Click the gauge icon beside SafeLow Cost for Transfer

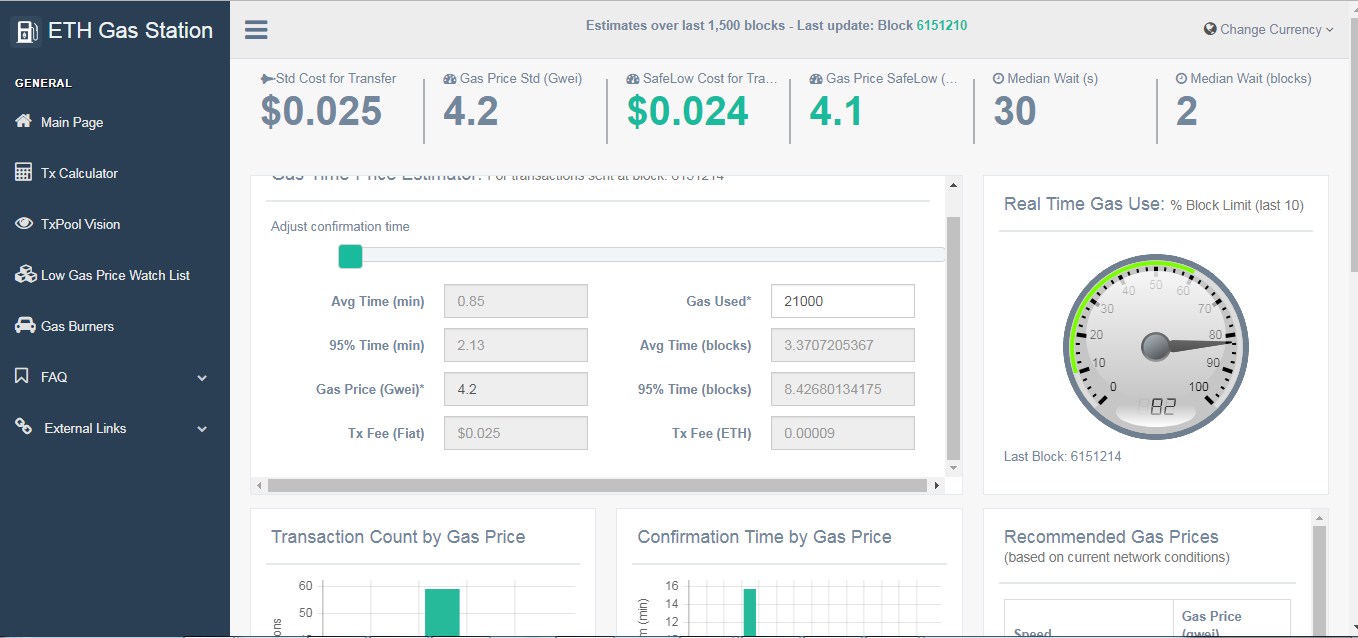tap(633, 78)
